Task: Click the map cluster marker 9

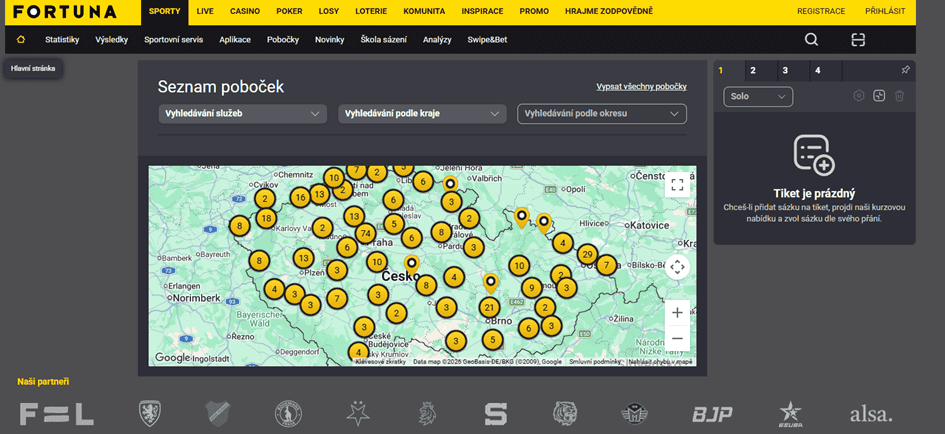Action: click(532, 288)
